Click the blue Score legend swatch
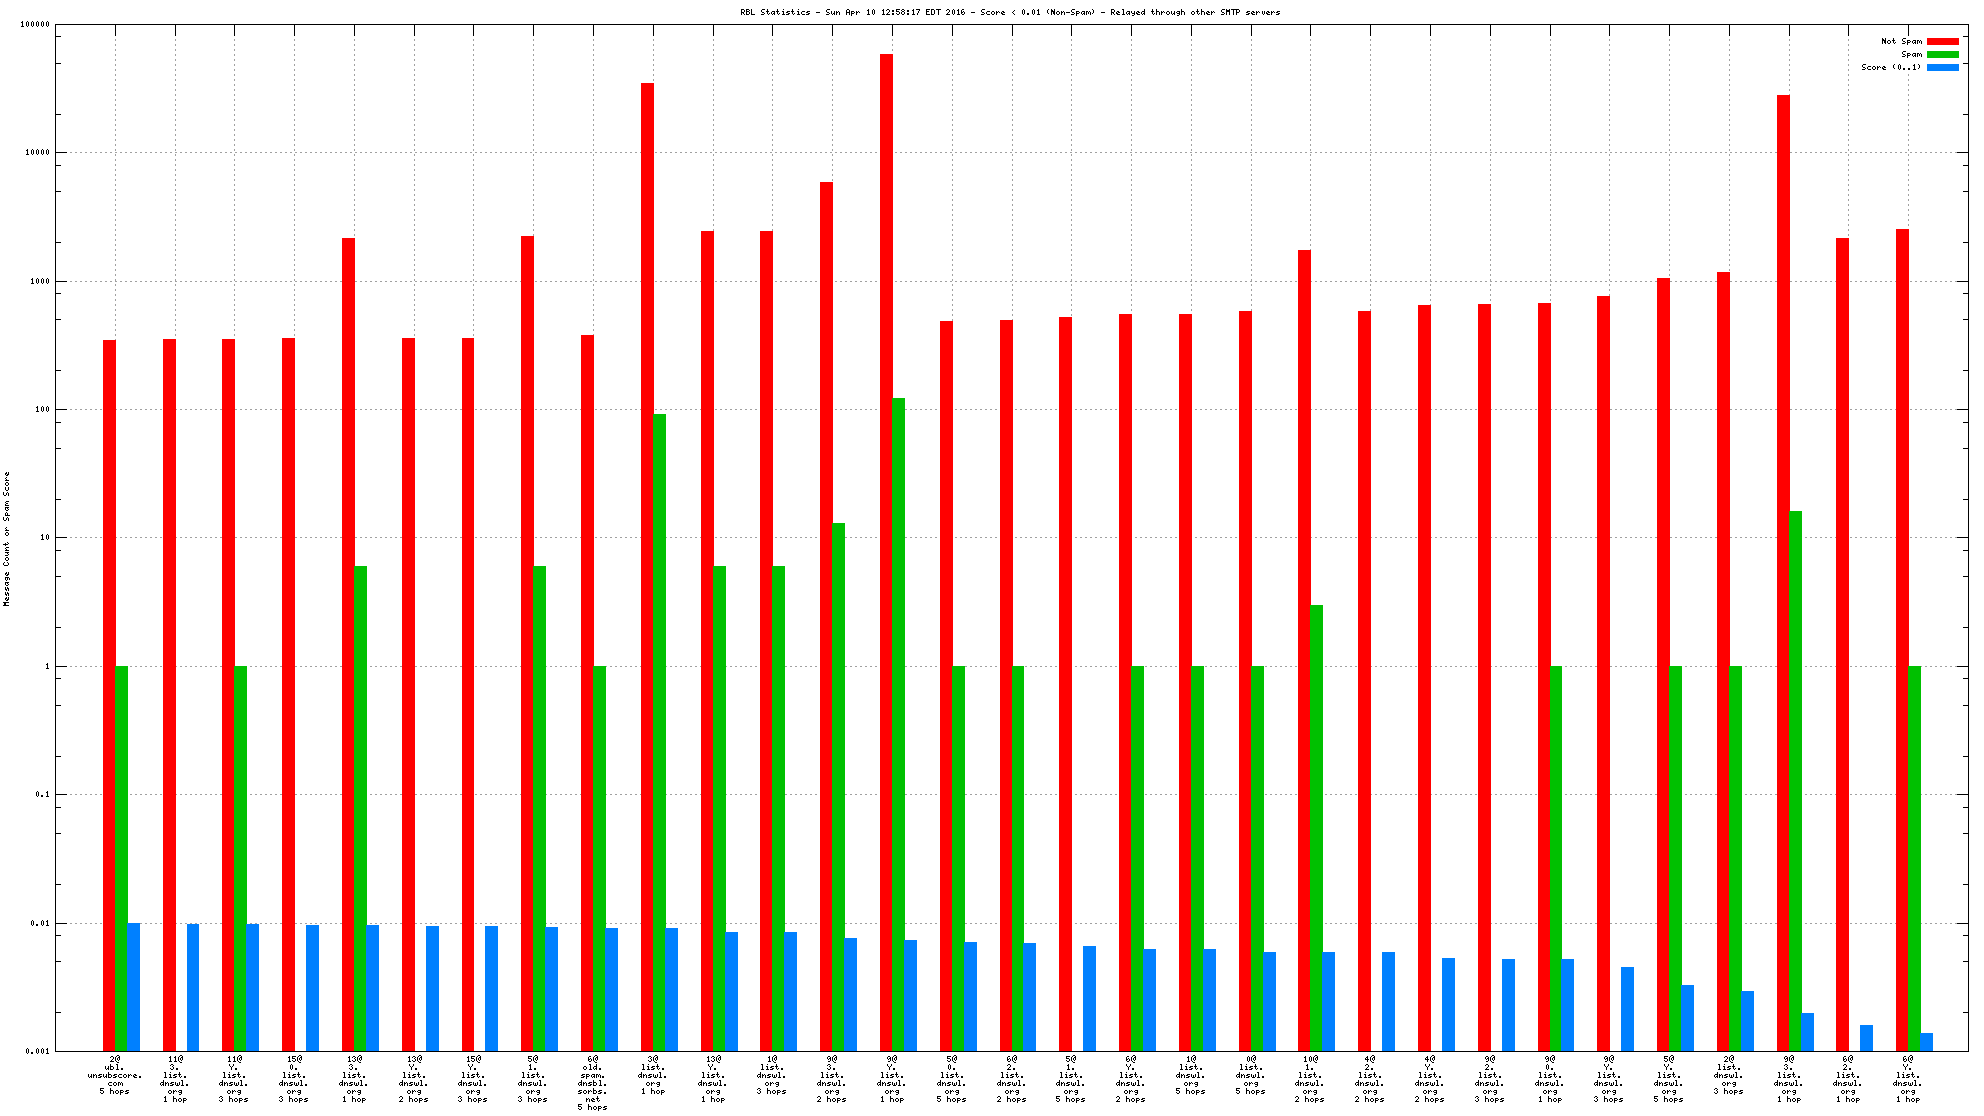This screenshot has height=1116, width=1984. click(1942, 67)
